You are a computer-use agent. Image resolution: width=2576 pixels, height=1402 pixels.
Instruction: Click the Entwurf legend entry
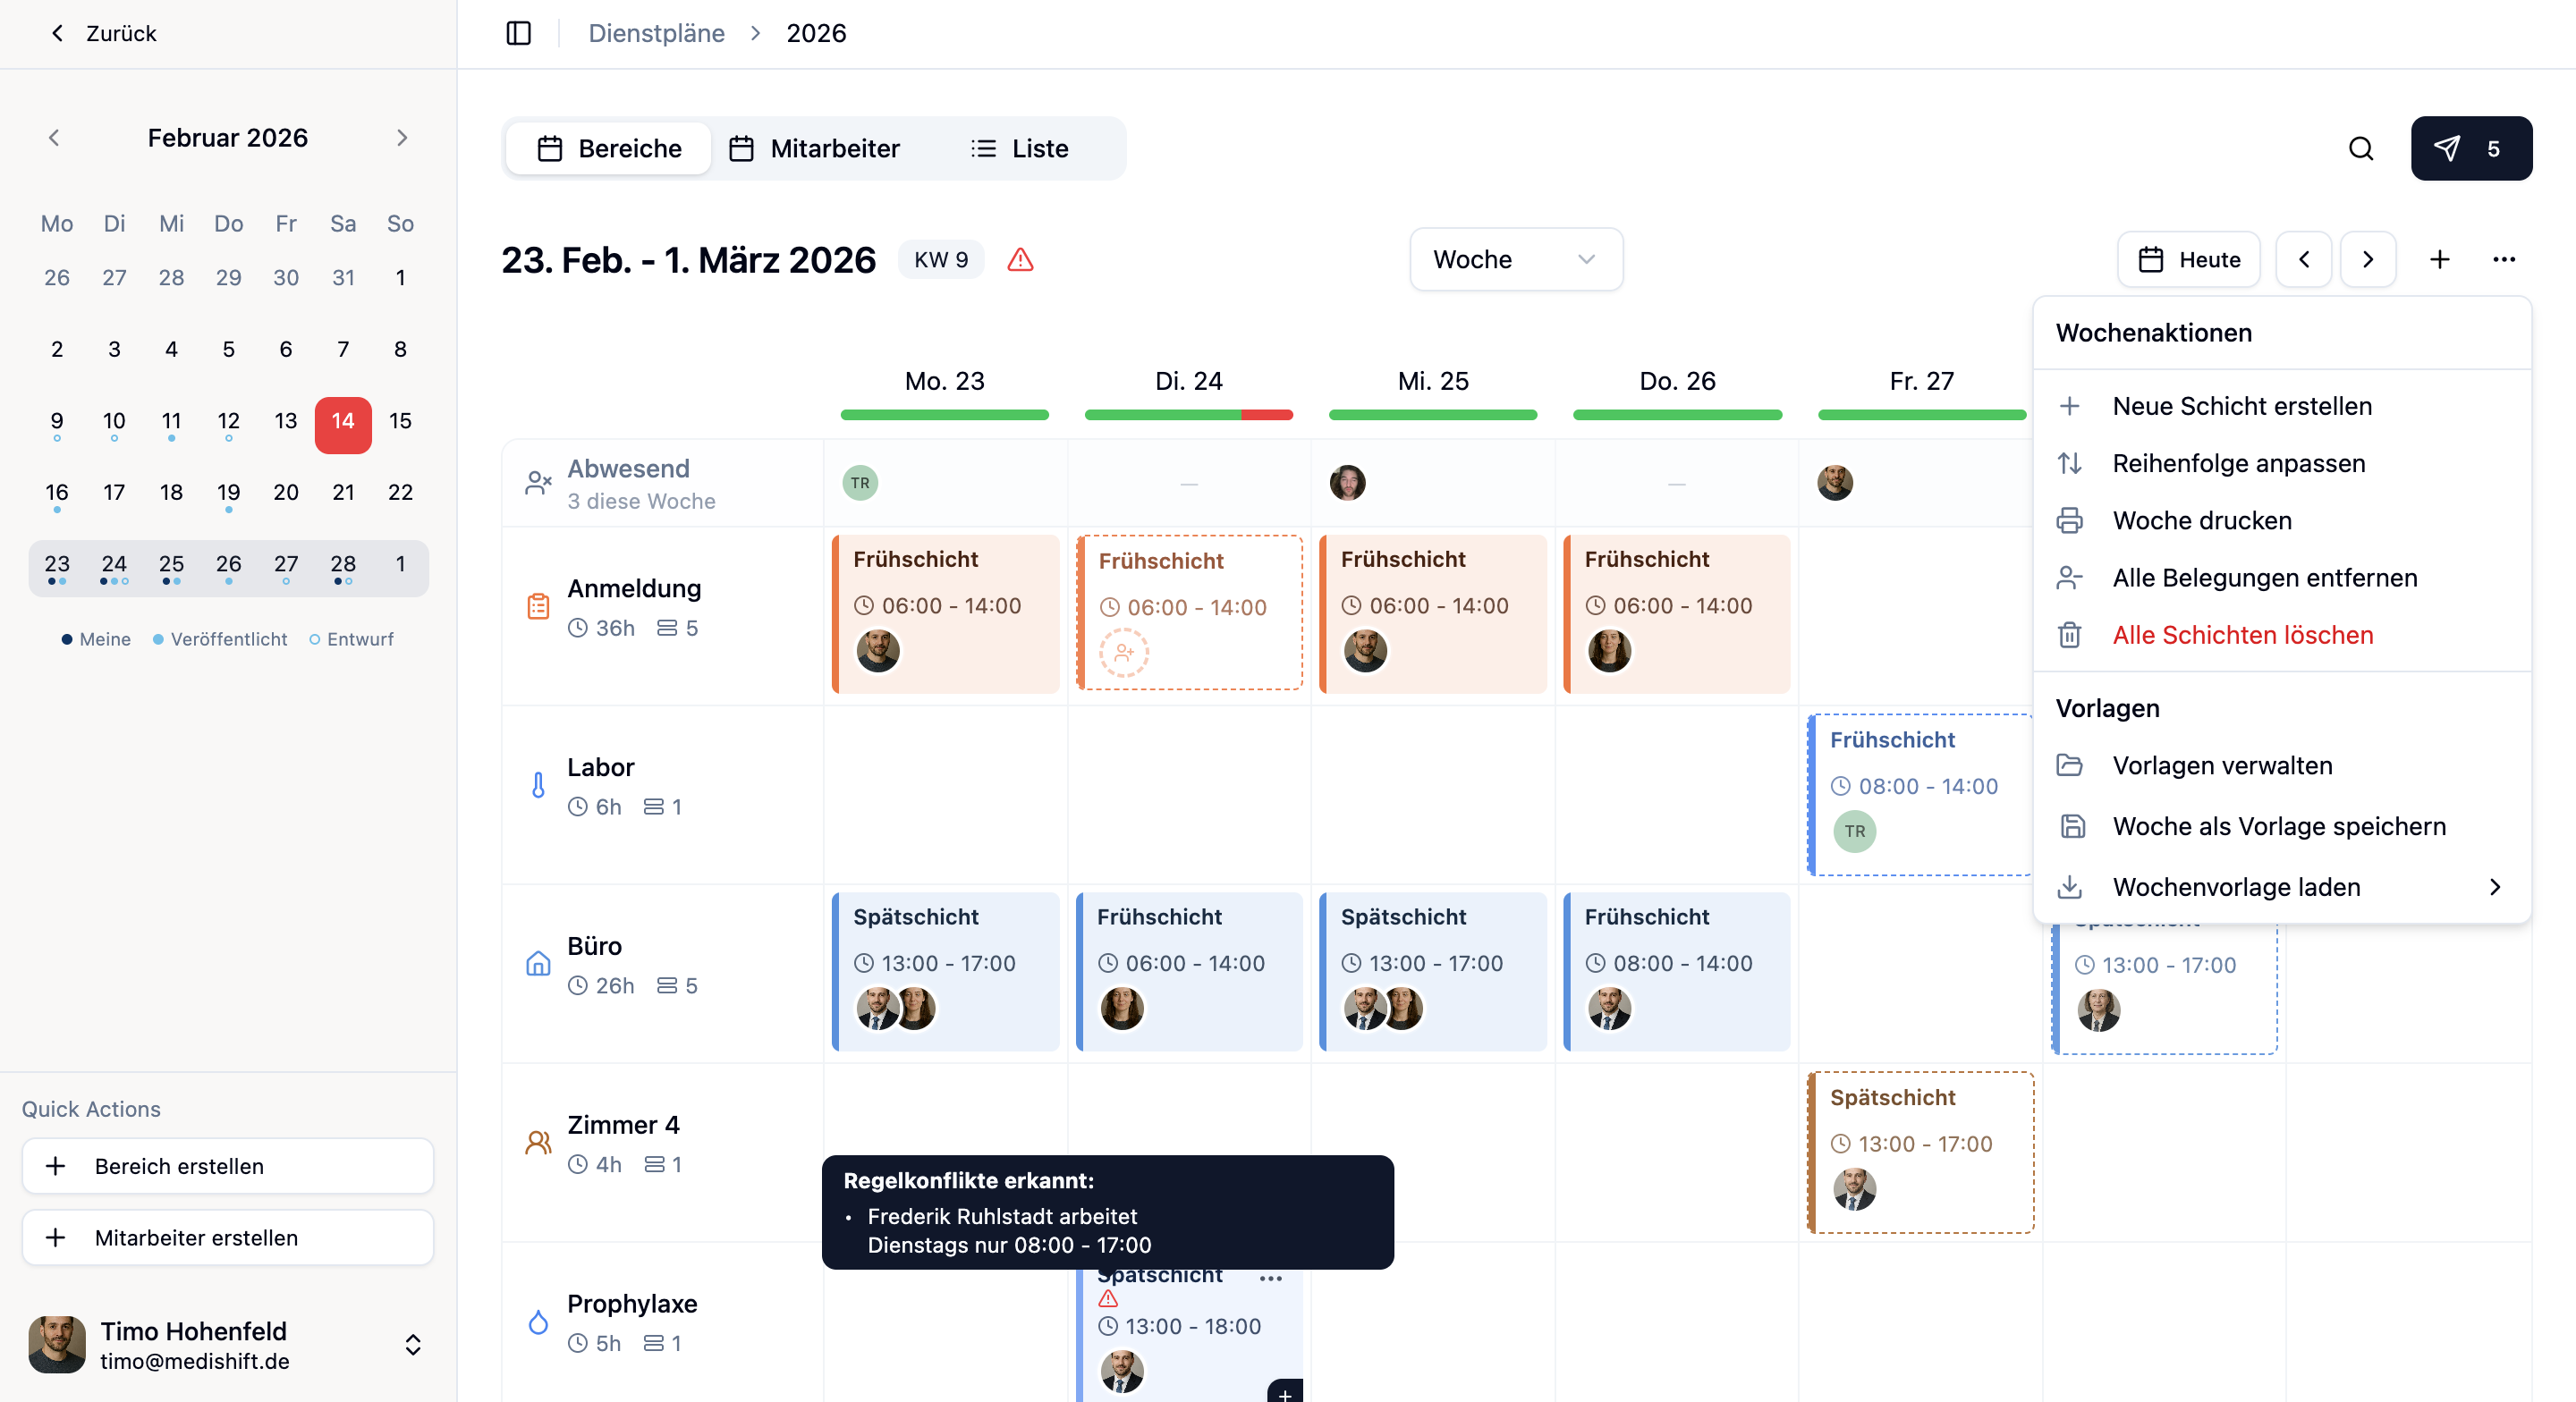(351, 639)
